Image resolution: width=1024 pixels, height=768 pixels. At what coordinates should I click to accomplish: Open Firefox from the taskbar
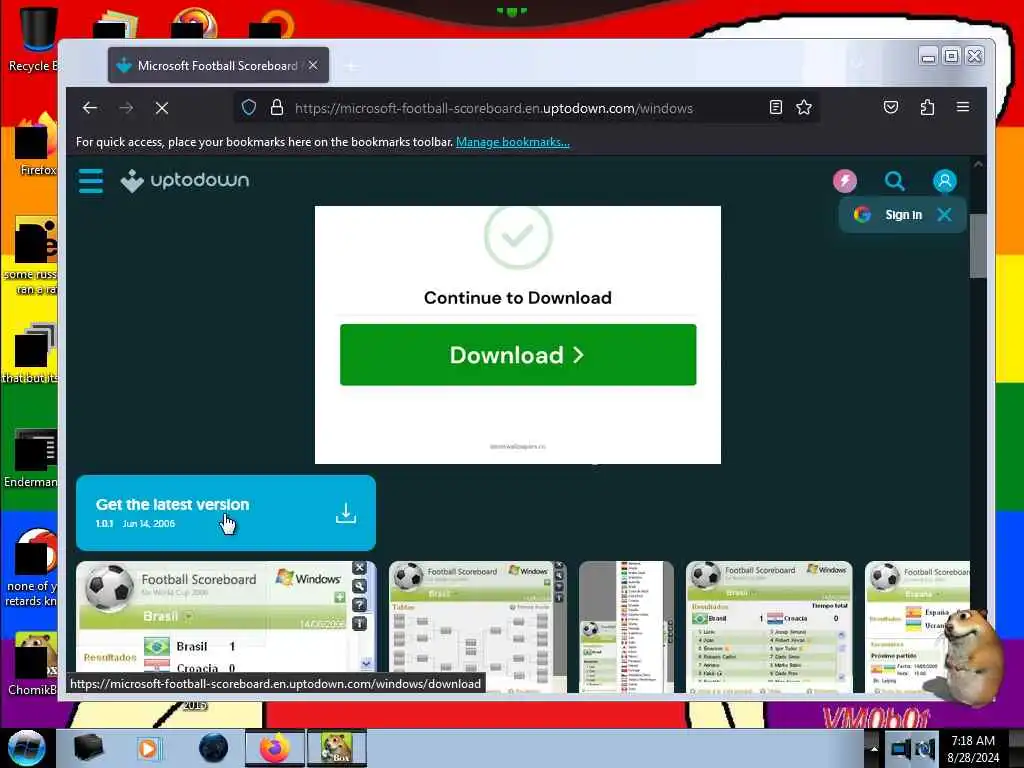click(274, 748)
